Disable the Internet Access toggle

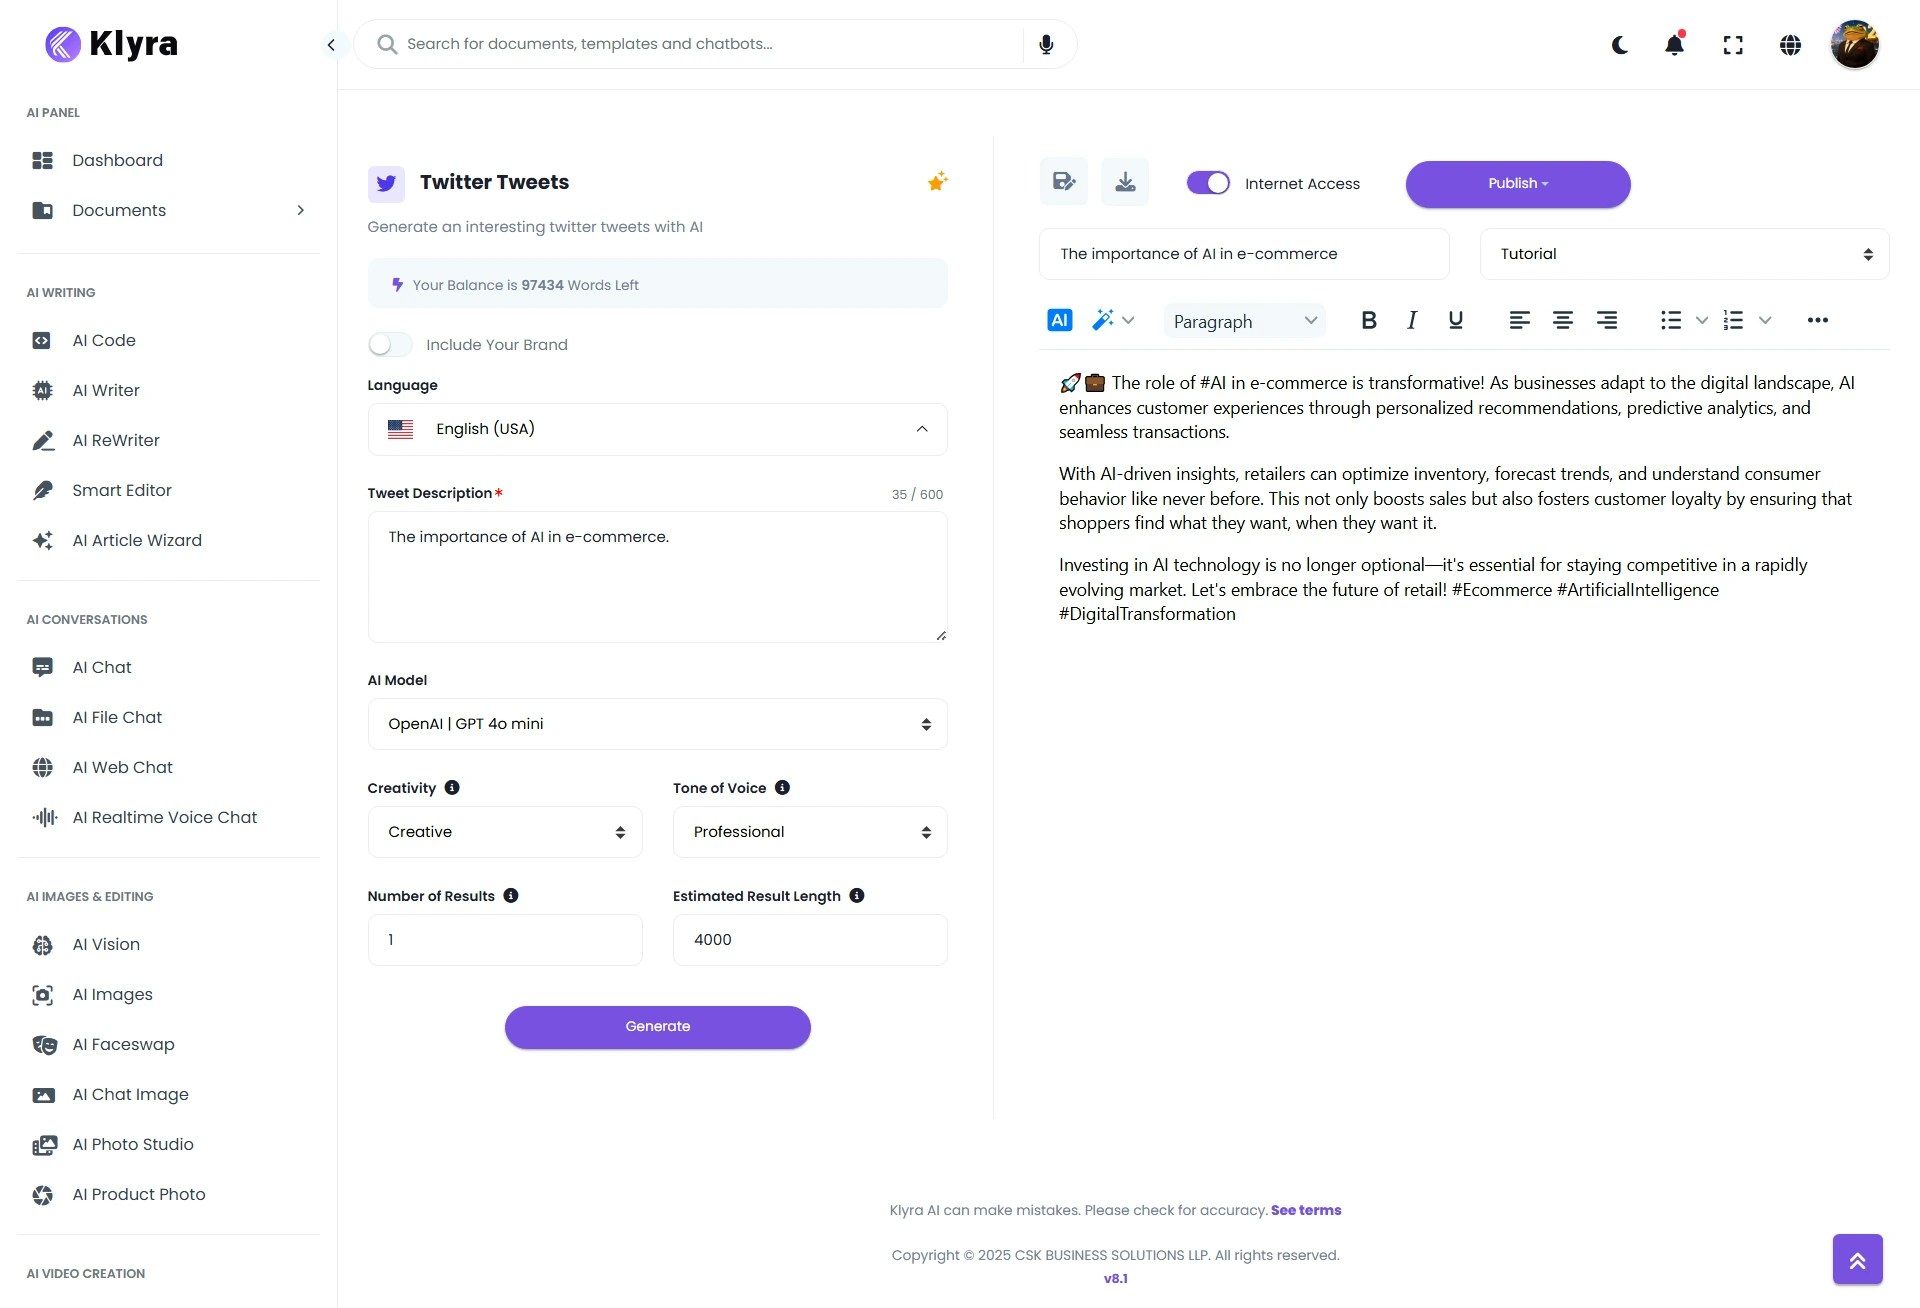pos(1208,183)
